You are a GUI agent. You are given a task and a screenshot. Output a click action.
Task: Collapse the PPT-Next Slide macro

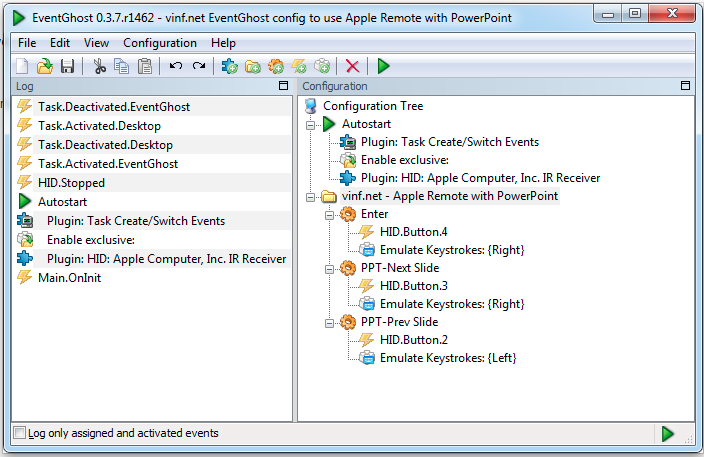tap(330, 268)
